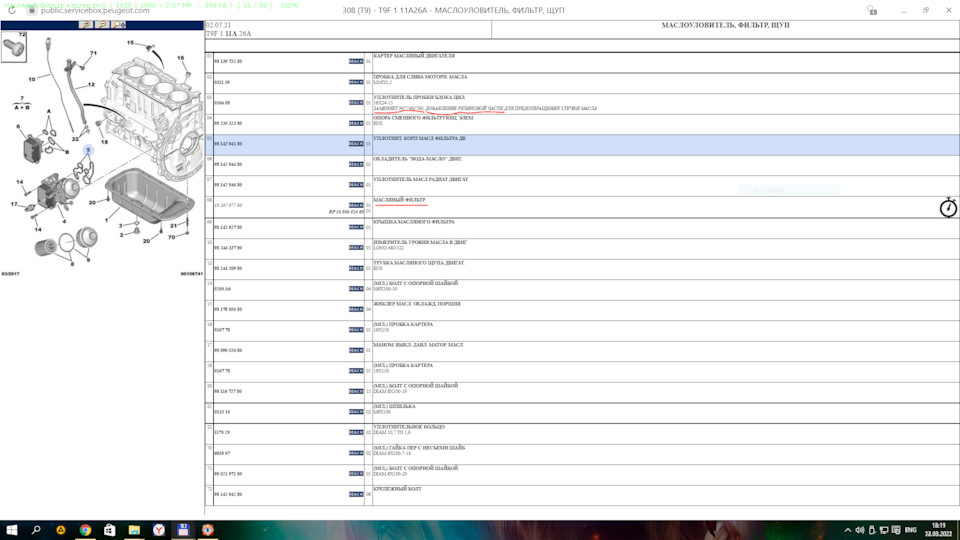Select callout 71 in the diagram

[x=93, y=53]
